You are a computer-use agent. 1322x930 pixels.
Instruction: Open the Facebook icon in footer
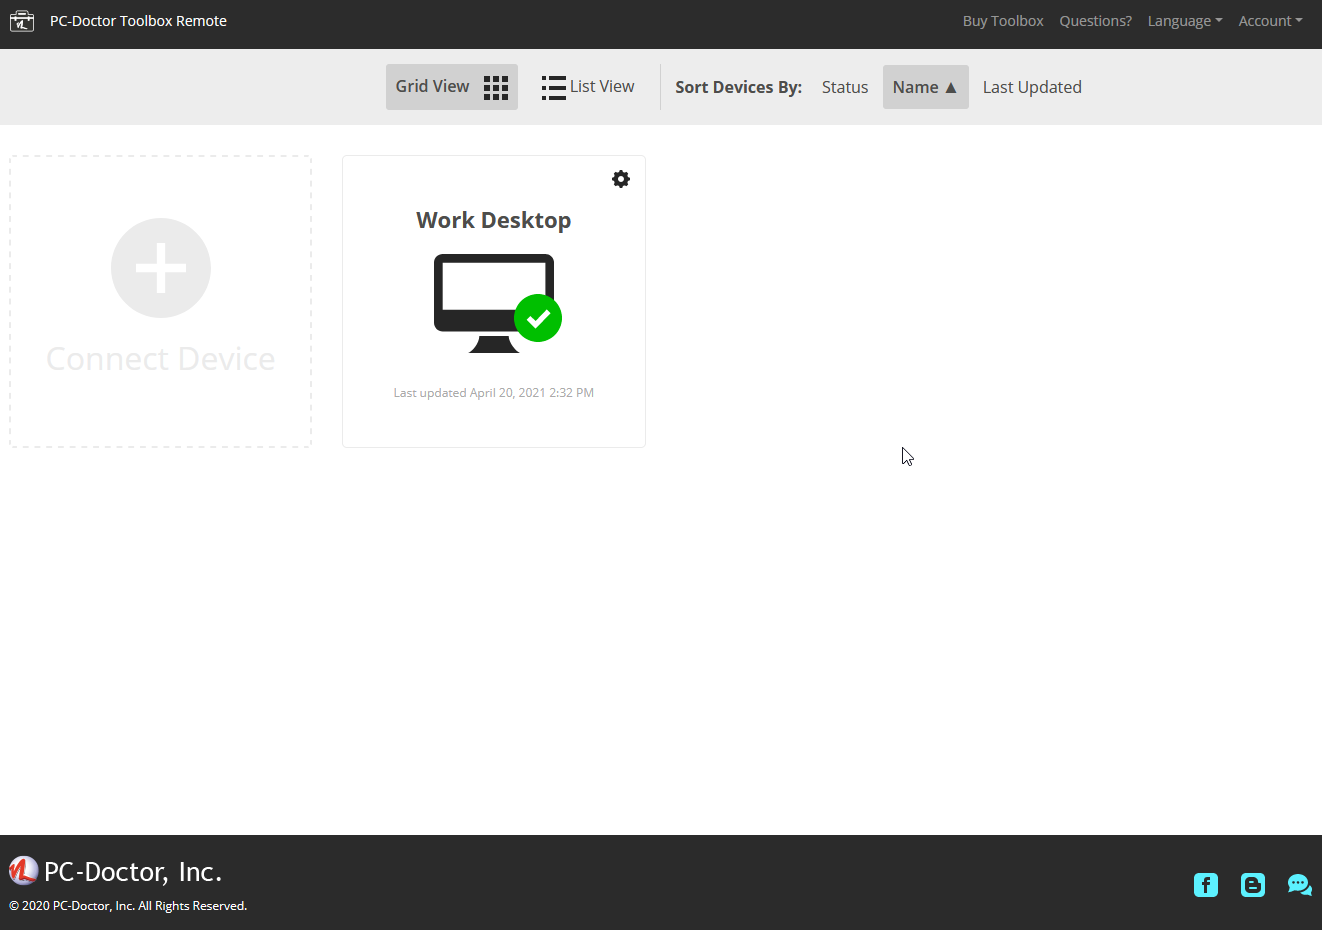pos(1206,885)
